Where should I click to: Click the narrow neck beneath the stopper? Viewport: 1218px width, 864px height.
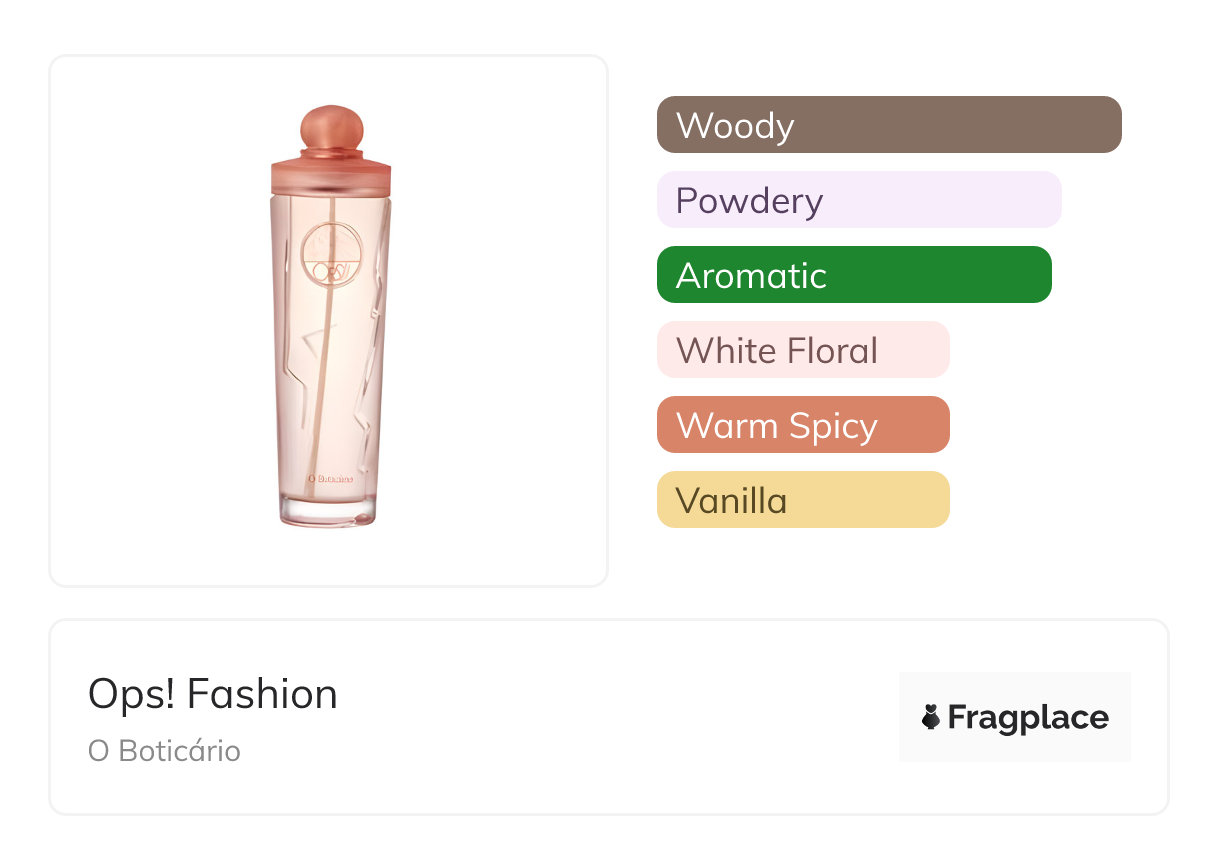click(x=330, y=151)
